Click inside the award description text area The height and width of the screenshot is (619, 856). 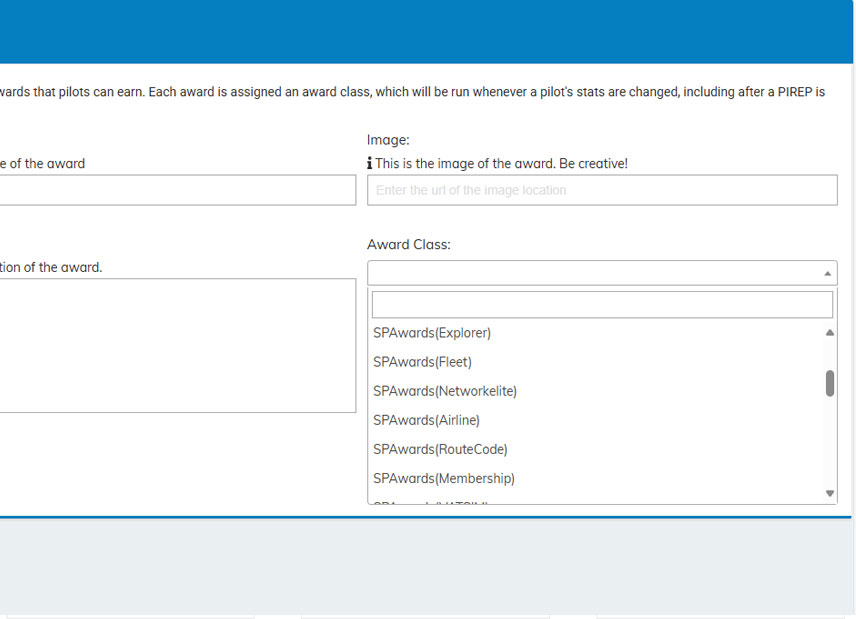pos(177,345)
